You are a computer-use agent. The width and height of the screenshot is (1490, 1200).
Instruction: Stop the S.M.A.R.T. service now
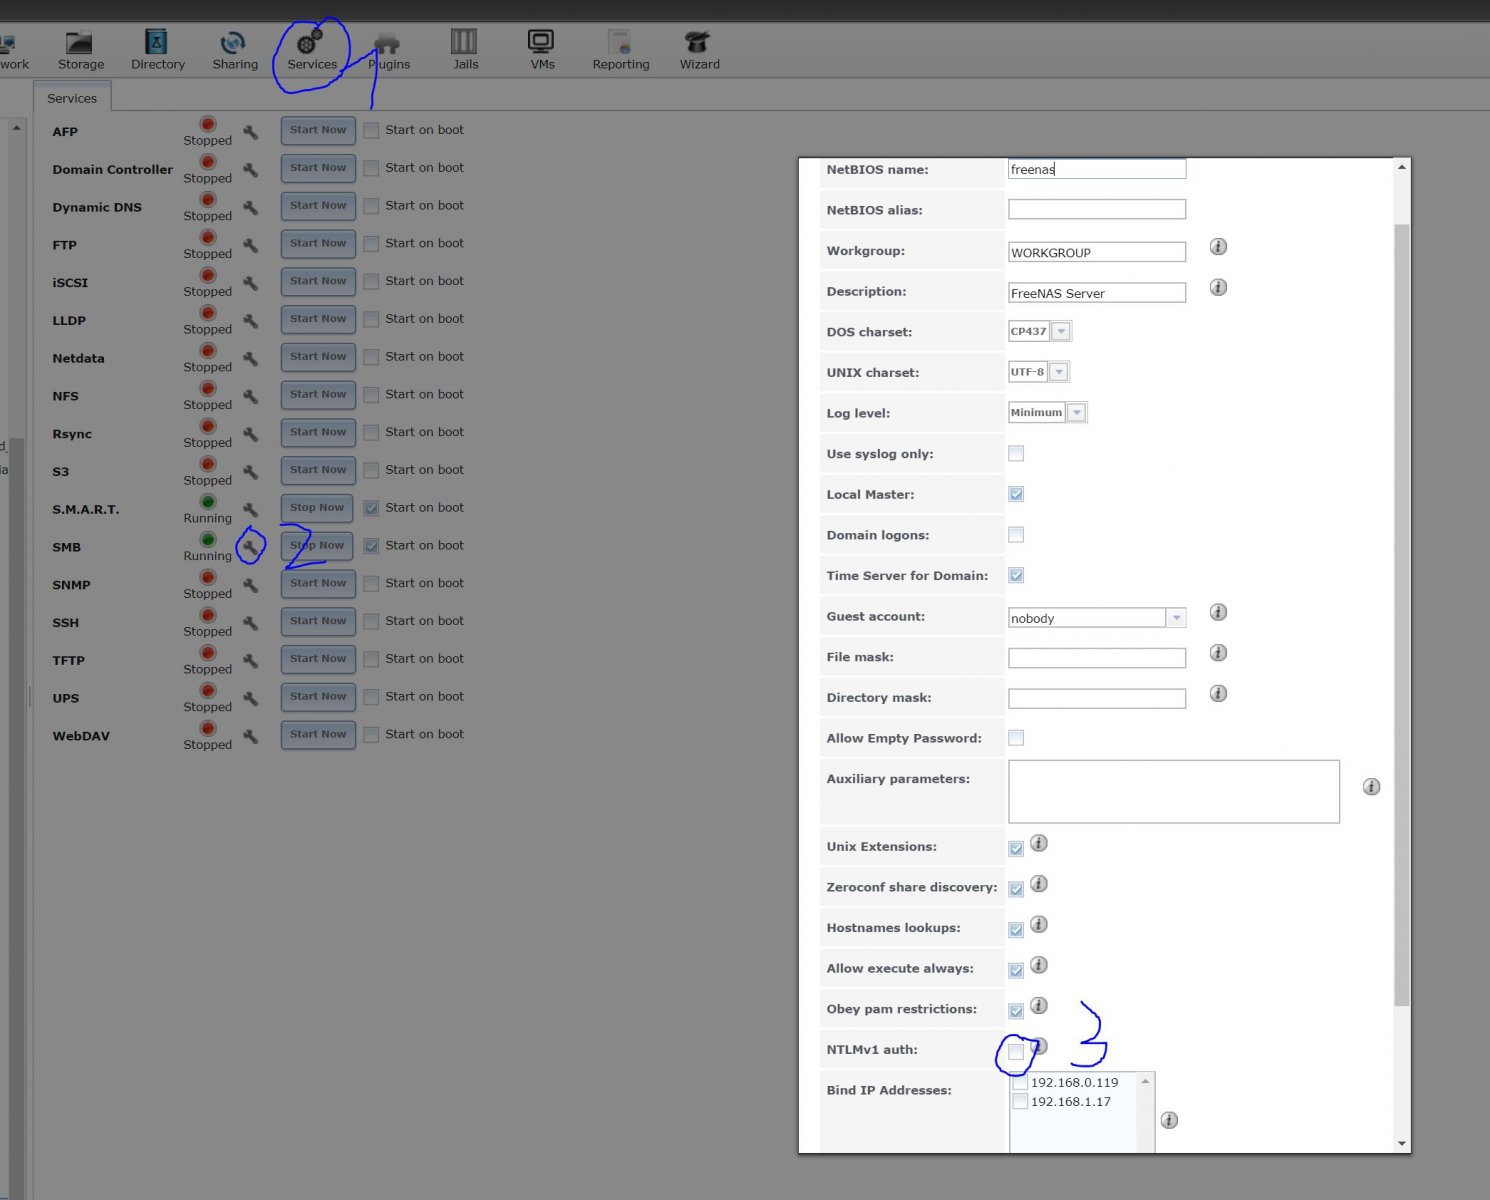click(x=317, y=508)
